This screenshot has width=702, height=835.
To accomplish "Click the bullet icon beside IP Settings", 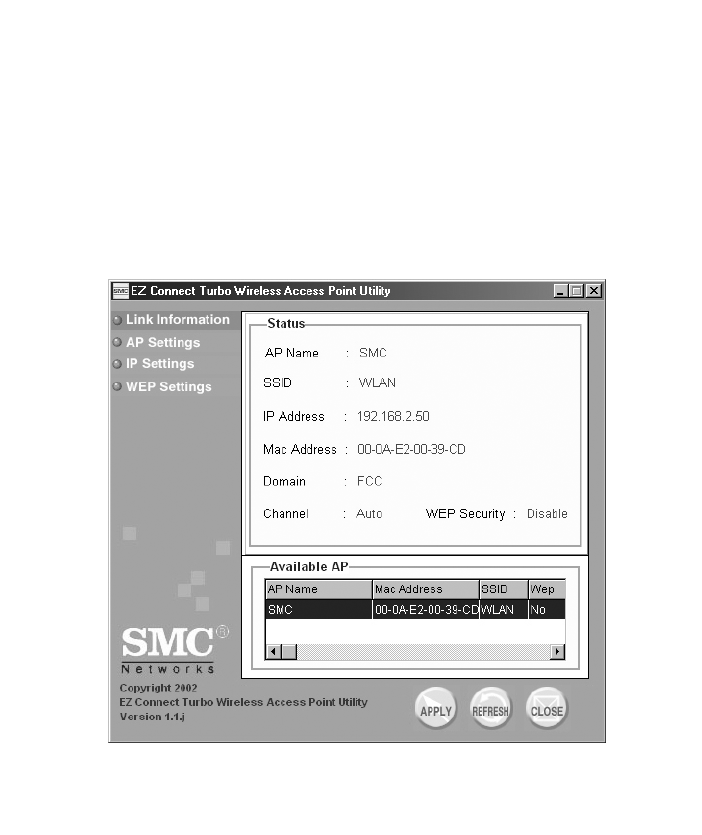I will (117, 364).
